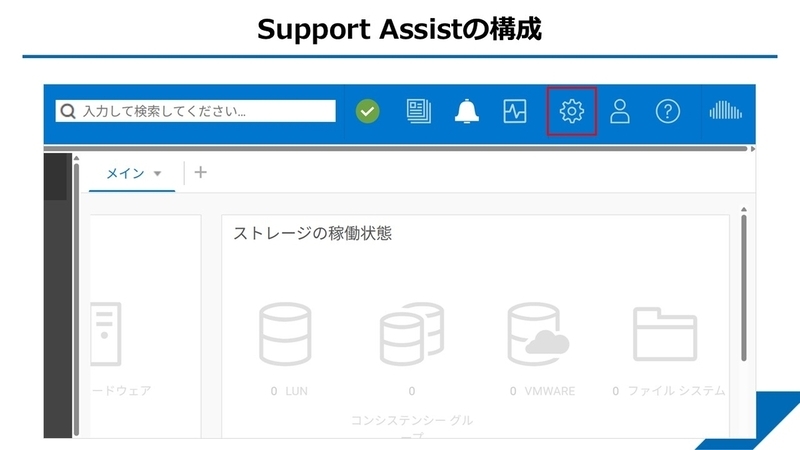The width and height of the screenshot is (800, 450).
Task: Click the LUN storage cylinder icon
Action: (285, 334)
